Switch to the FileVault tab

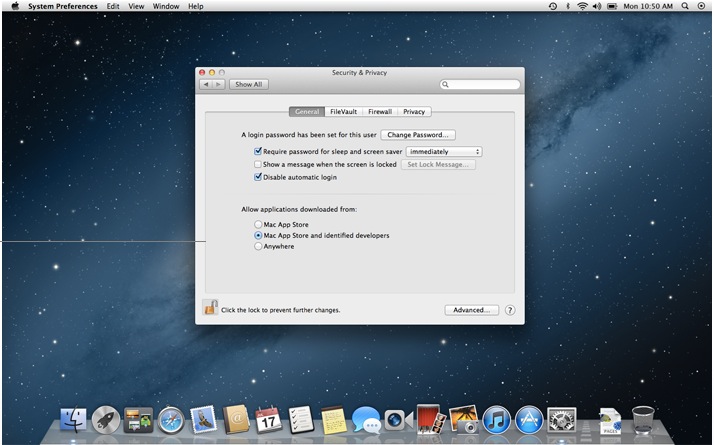click(x=343, y=112)
